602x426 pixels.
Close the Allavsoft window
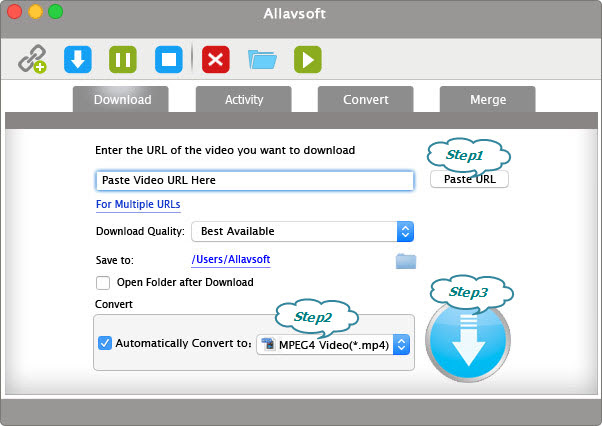(15, 12)
